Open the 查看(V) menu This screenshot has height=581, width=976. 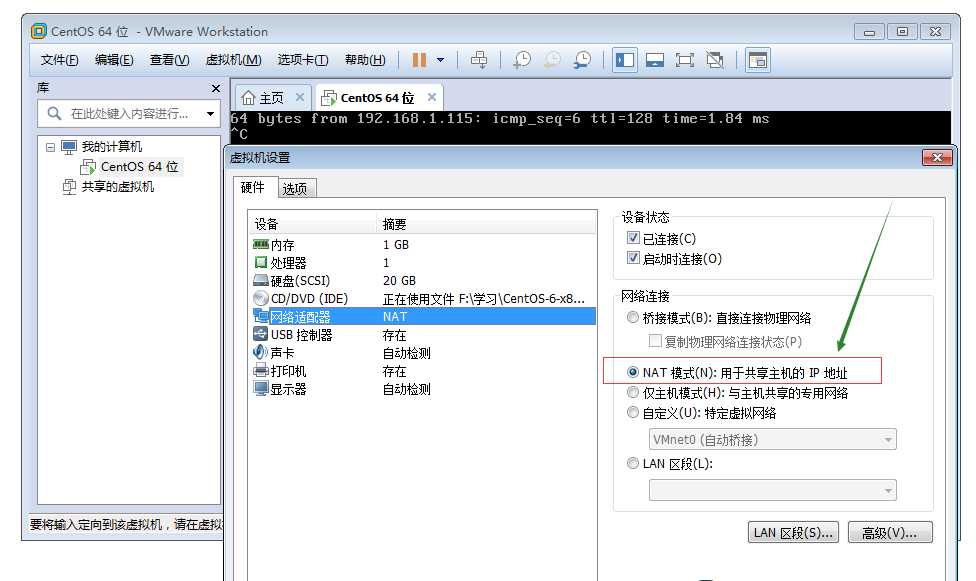coord(169,60)
